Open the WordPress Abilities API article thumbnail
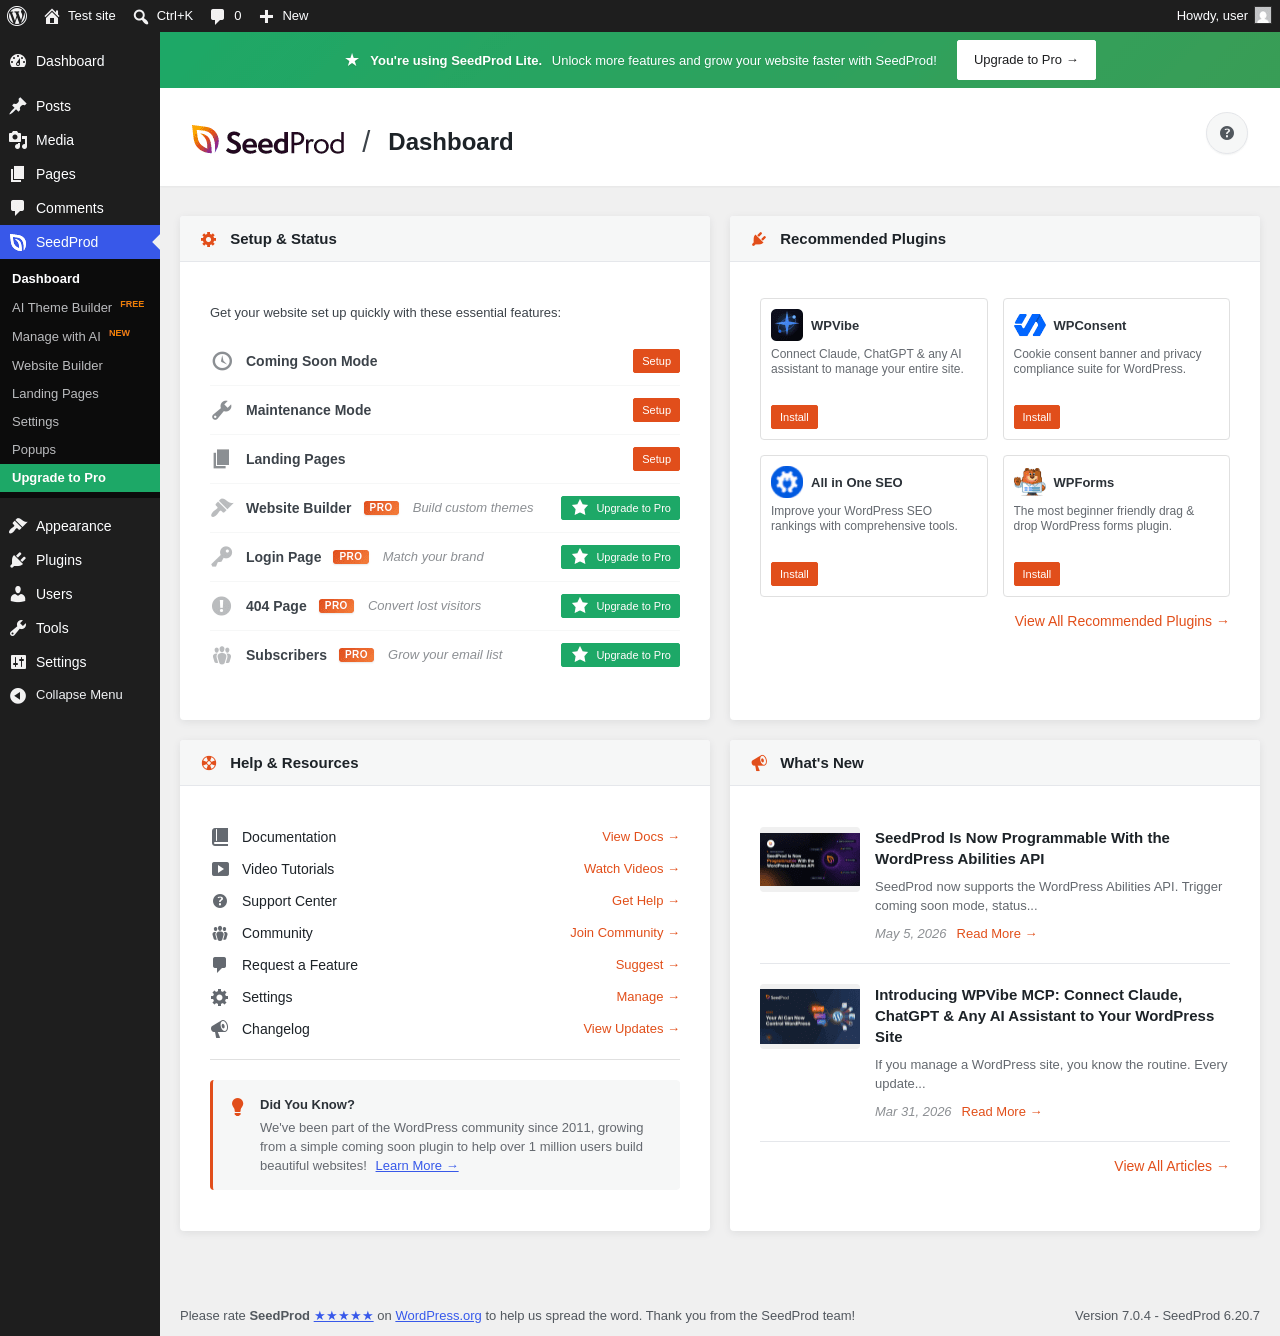This screenshot has height=1336, width=1280. 810,859
